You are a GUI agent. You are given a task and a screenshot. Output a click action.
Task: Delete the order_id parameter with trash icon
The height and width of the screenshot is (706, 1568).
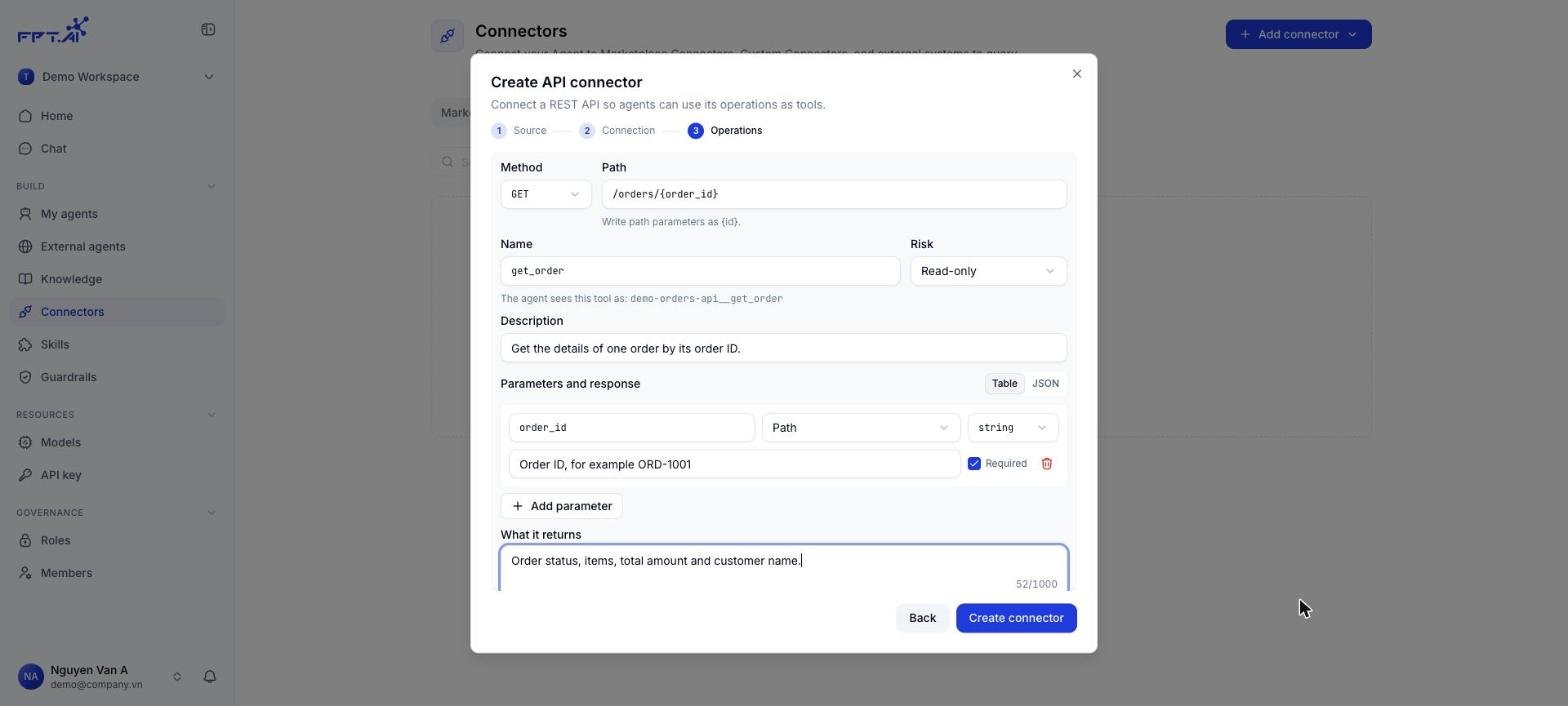[1047, 464]
